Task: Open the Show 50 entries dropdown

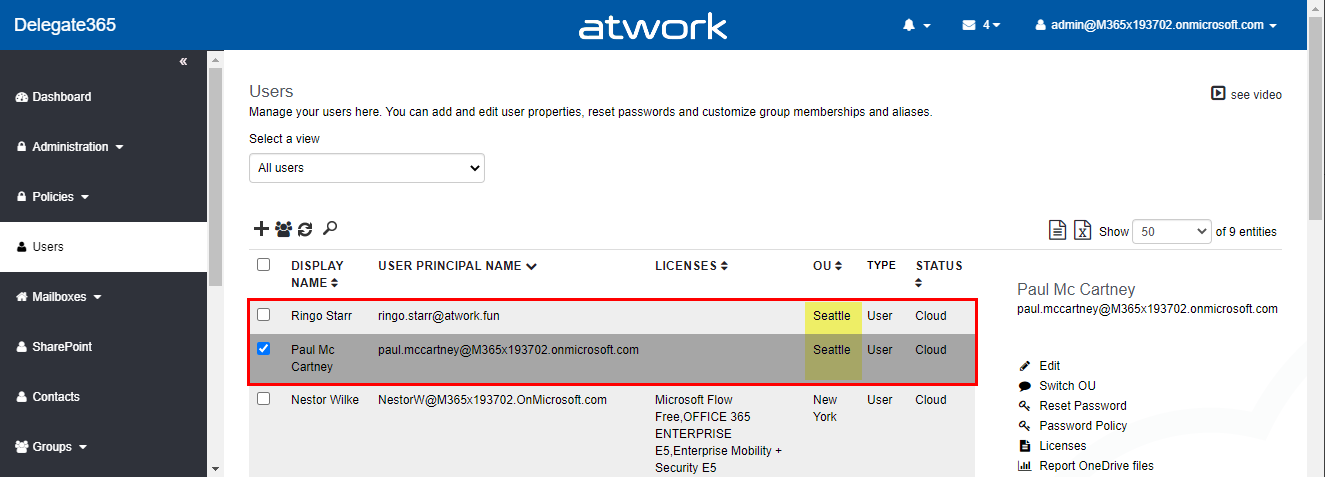Action: click(1172, 231)
